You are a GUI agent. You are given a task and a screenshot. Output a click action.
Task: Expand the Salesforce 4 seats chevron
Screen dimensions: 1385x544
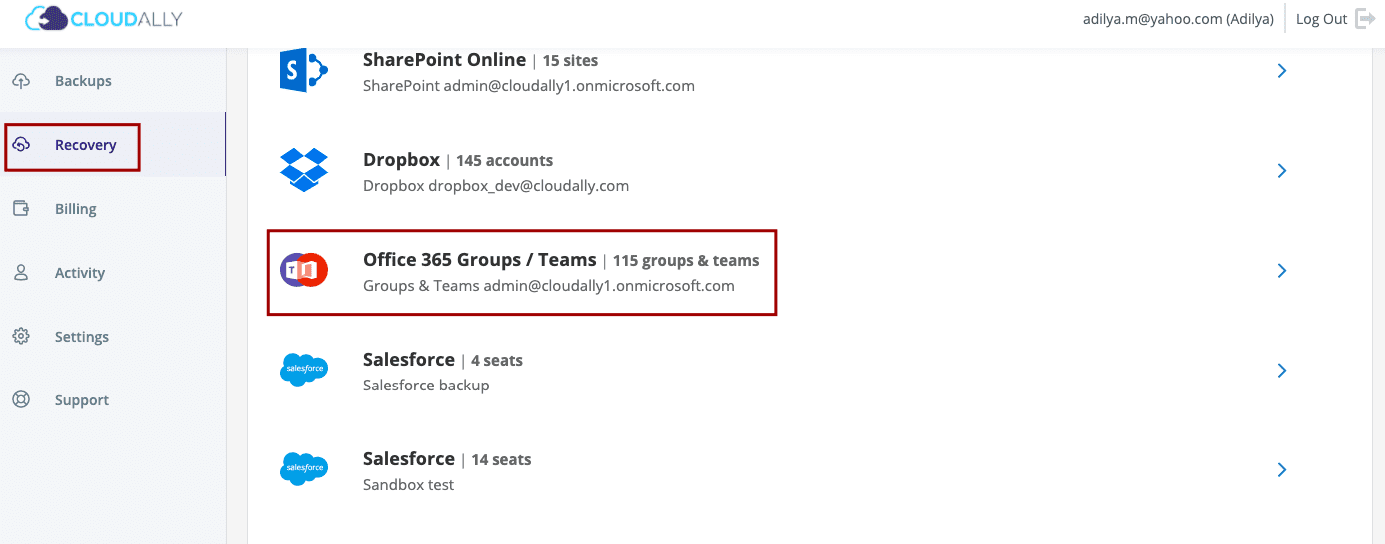pyautogui.click(x=1282, y=371)
